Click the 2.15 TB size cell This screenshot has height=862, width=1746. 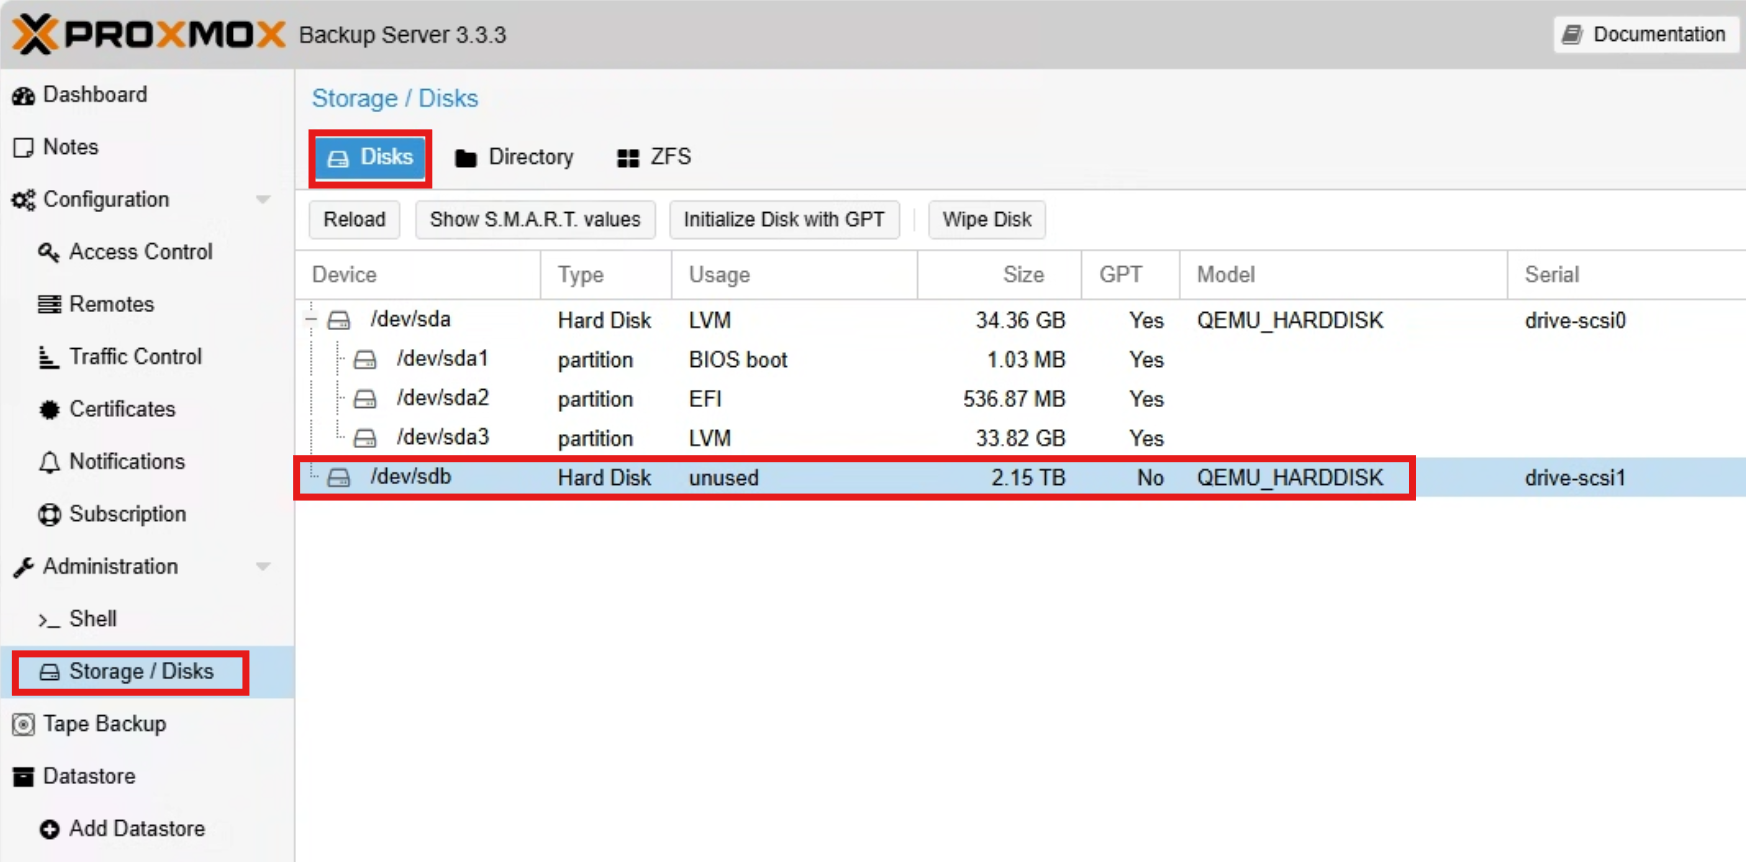coord(1028,478)
